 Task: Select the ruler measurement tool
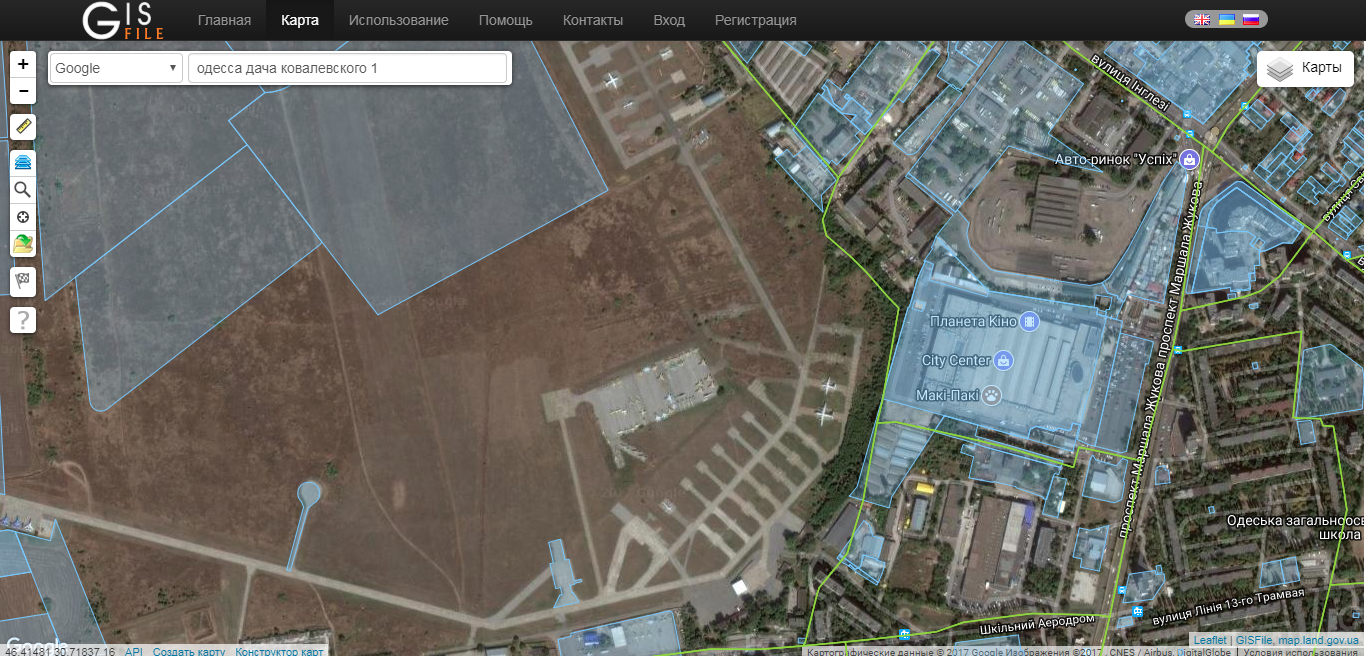coord(23,127)
